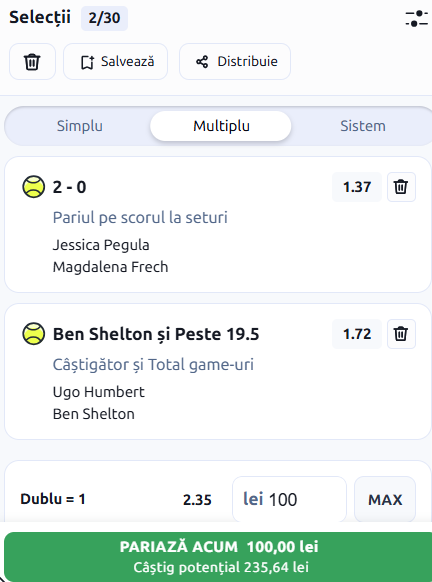Open Pariul pe scorul la seturi market
This screenshot has height=582, width=432.
point(140,218)
